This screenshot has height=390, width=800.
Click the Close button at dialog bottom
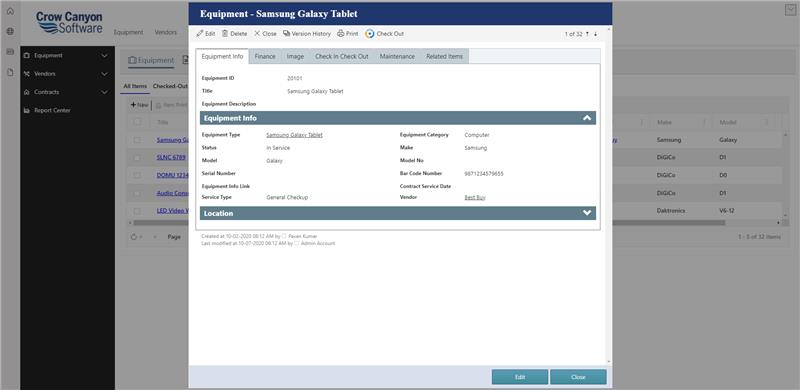click(x=578, y=377)
